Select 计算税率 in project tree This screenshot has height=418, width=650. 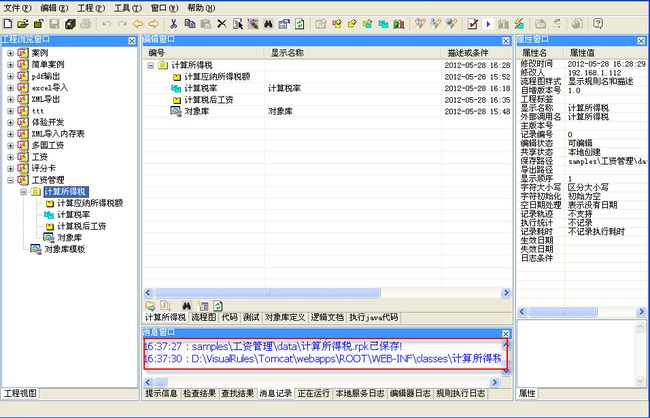point(73,215)
